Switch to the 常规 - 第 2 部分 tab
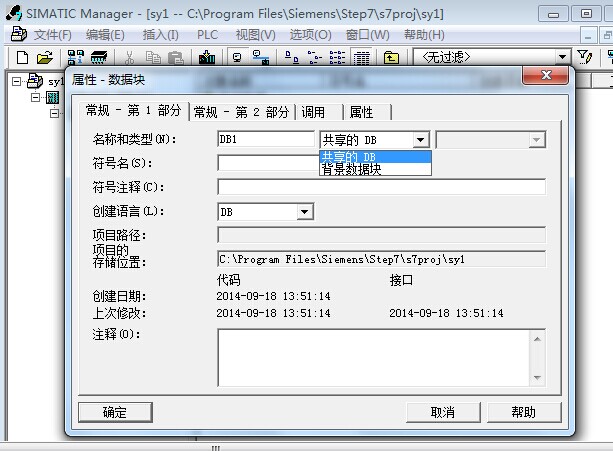The height and width of the screenshot is (451, 613). [x=242, y=113]
